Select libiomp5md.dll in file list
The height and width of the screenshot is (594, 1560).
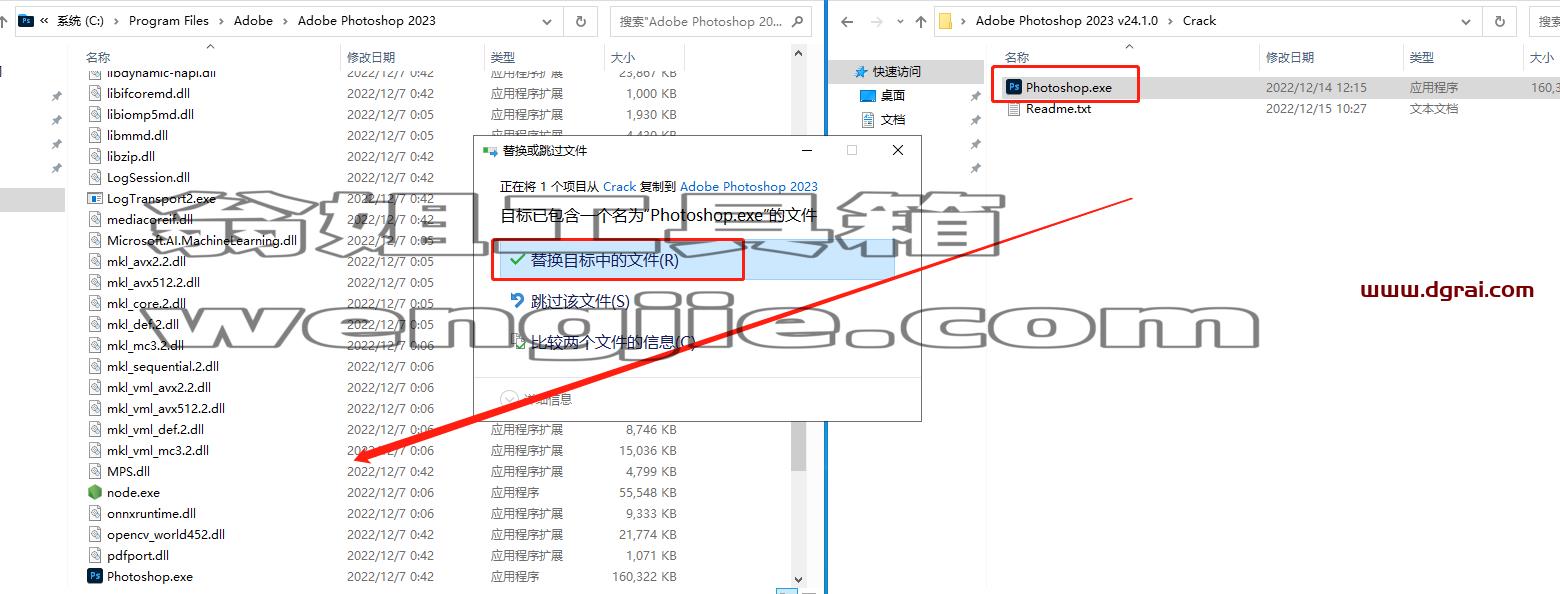coord(150,114)
